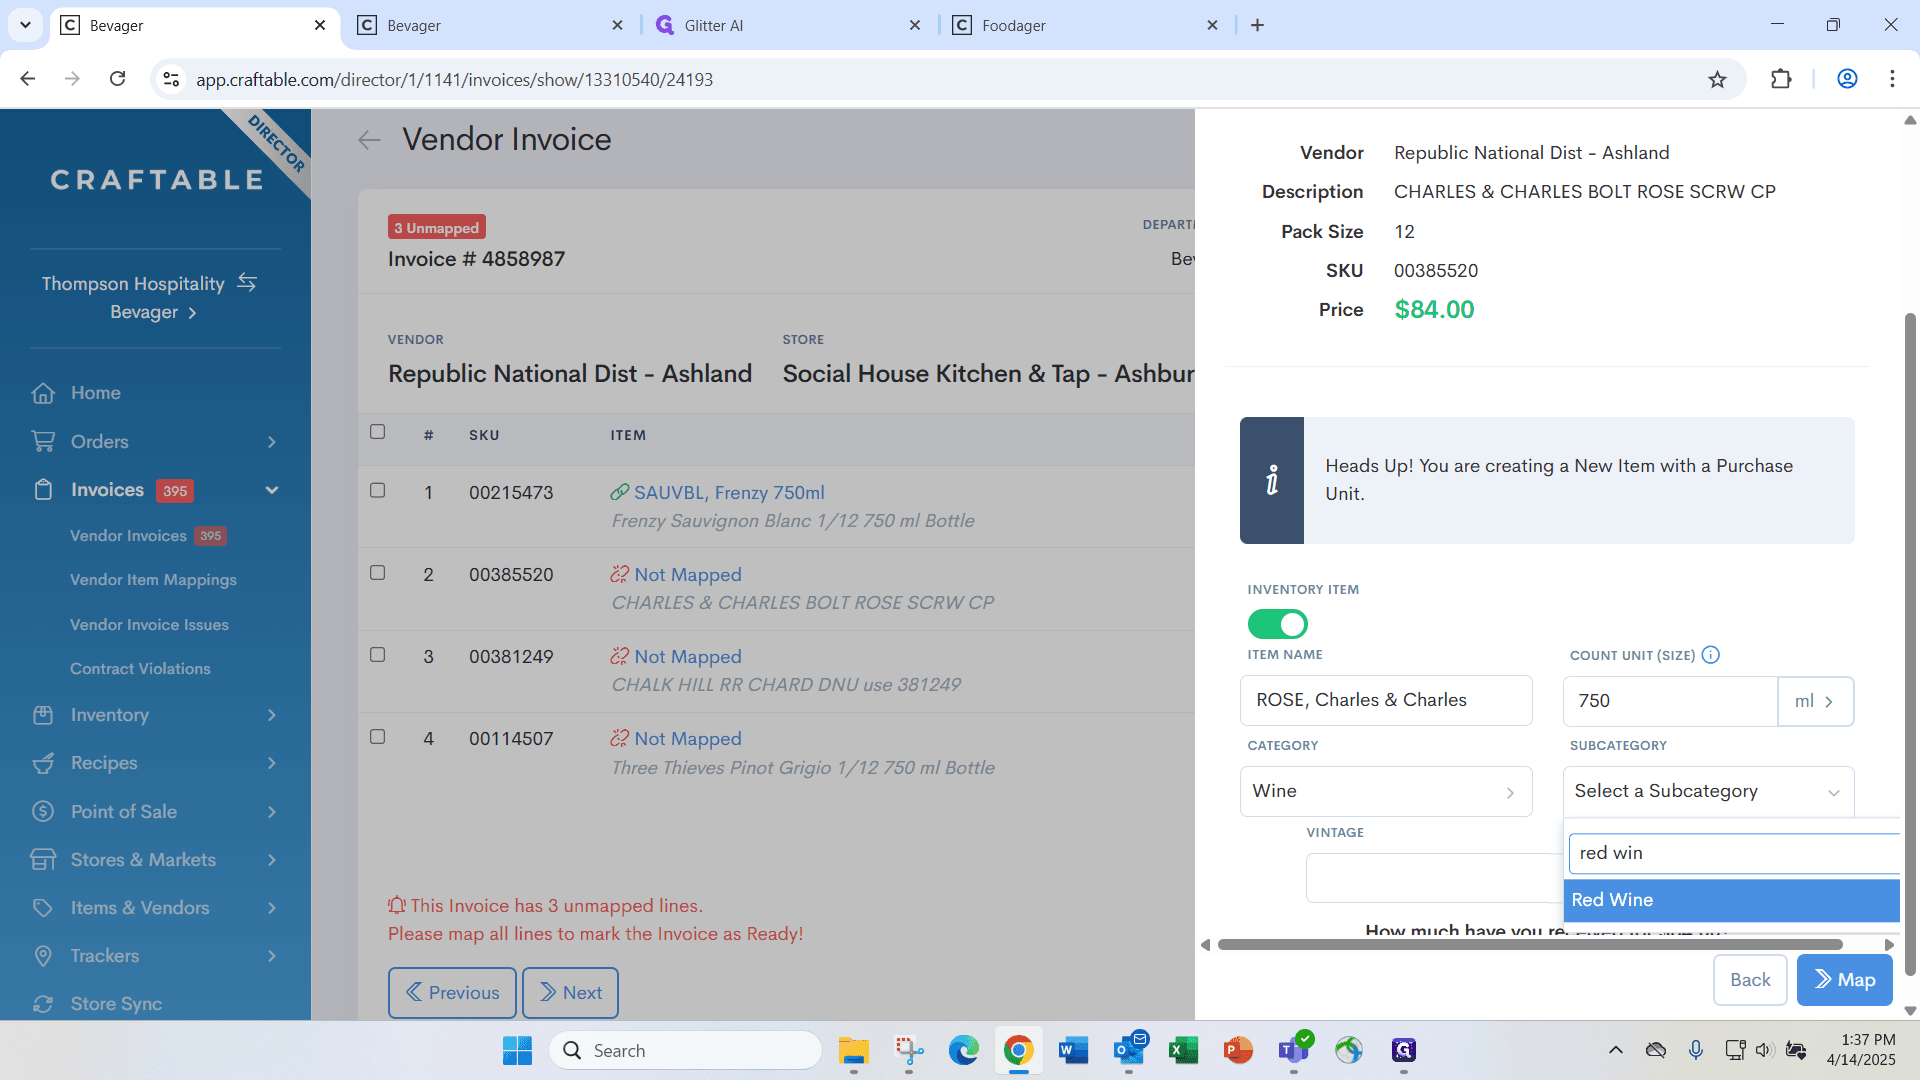Image resolution: width=1920 pixels, height=1080 pixels.
Task: Expand the Recipes sidebar section
Action: pos(272,763)
